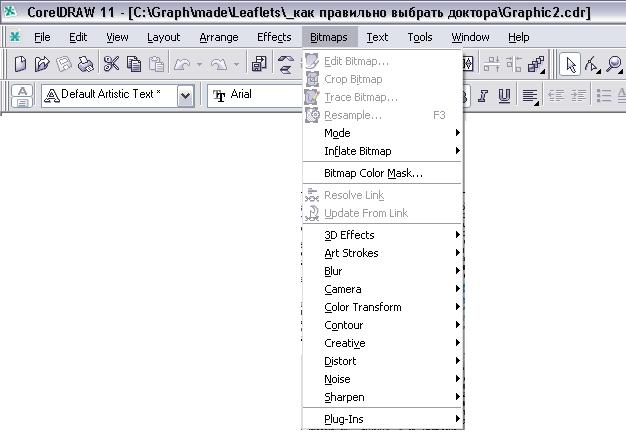Open the text alignment dropdown
This screenshot has height=440, width=626.
[x=530, y=96]
